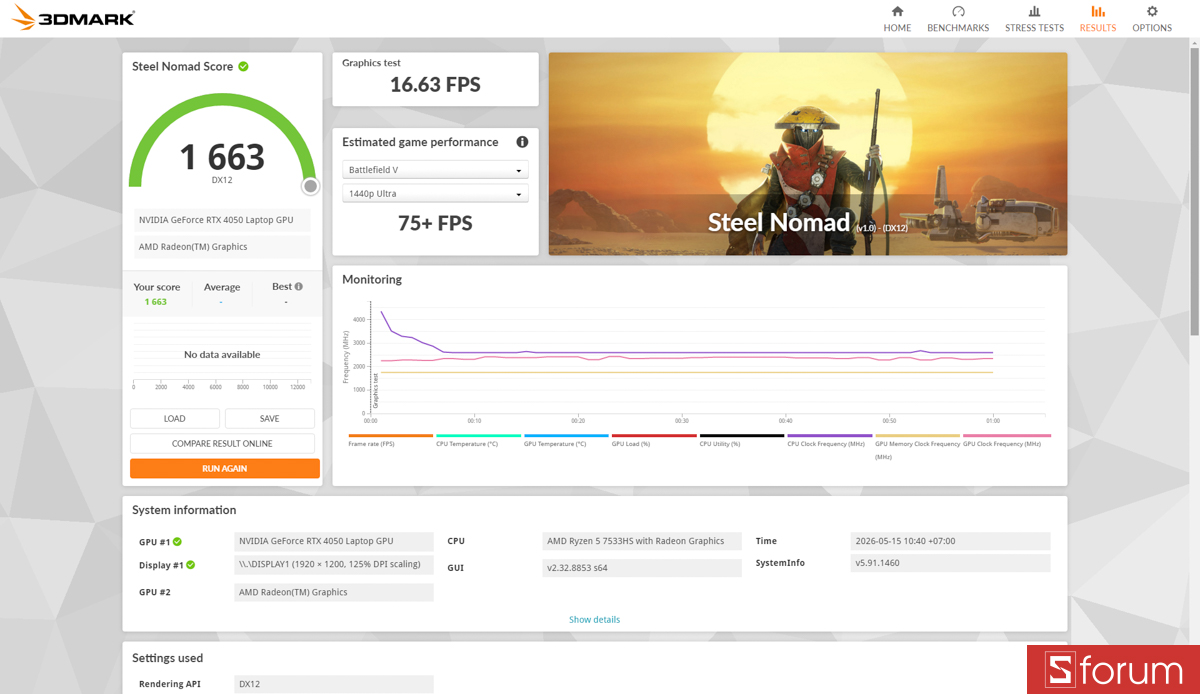The height and width of the screenshot is (694, 1200).
Task: Click the SystemInfo version v5.91.1460
Action: point(950,563)
